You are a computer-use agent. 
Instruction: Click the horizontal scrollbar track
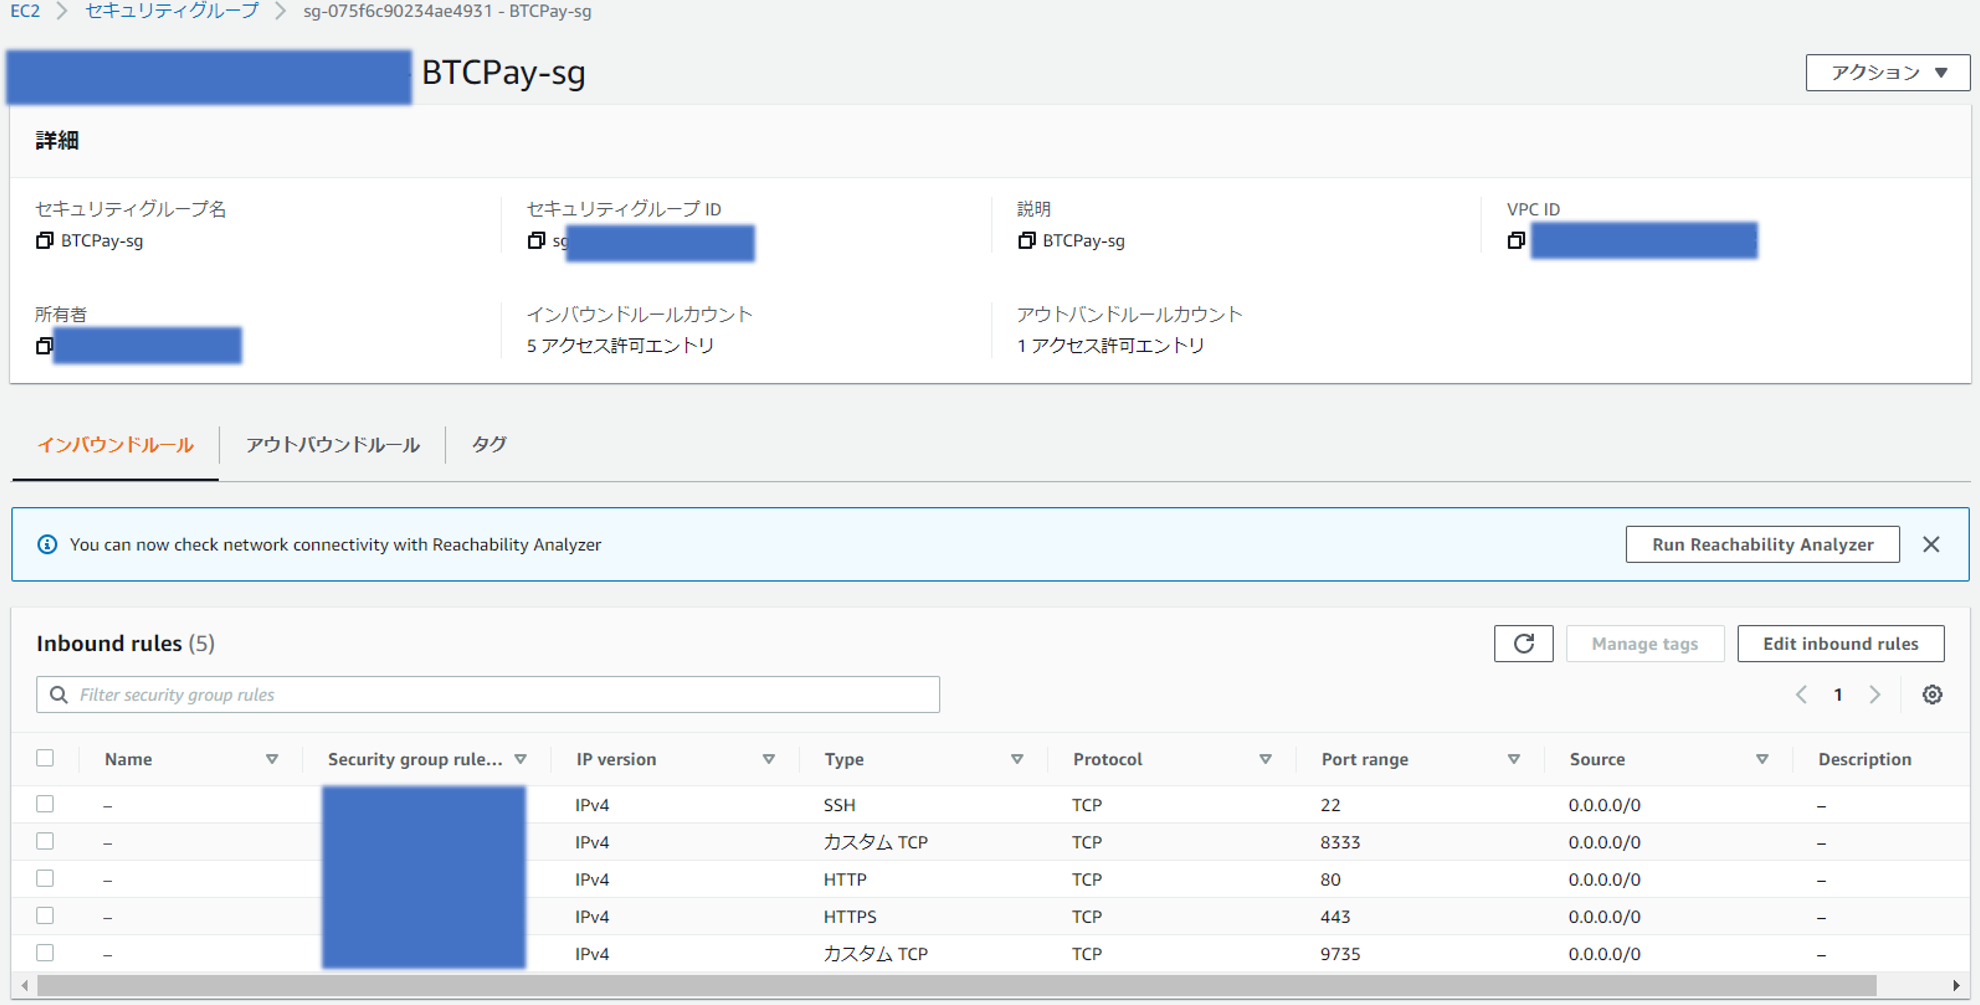957,986
